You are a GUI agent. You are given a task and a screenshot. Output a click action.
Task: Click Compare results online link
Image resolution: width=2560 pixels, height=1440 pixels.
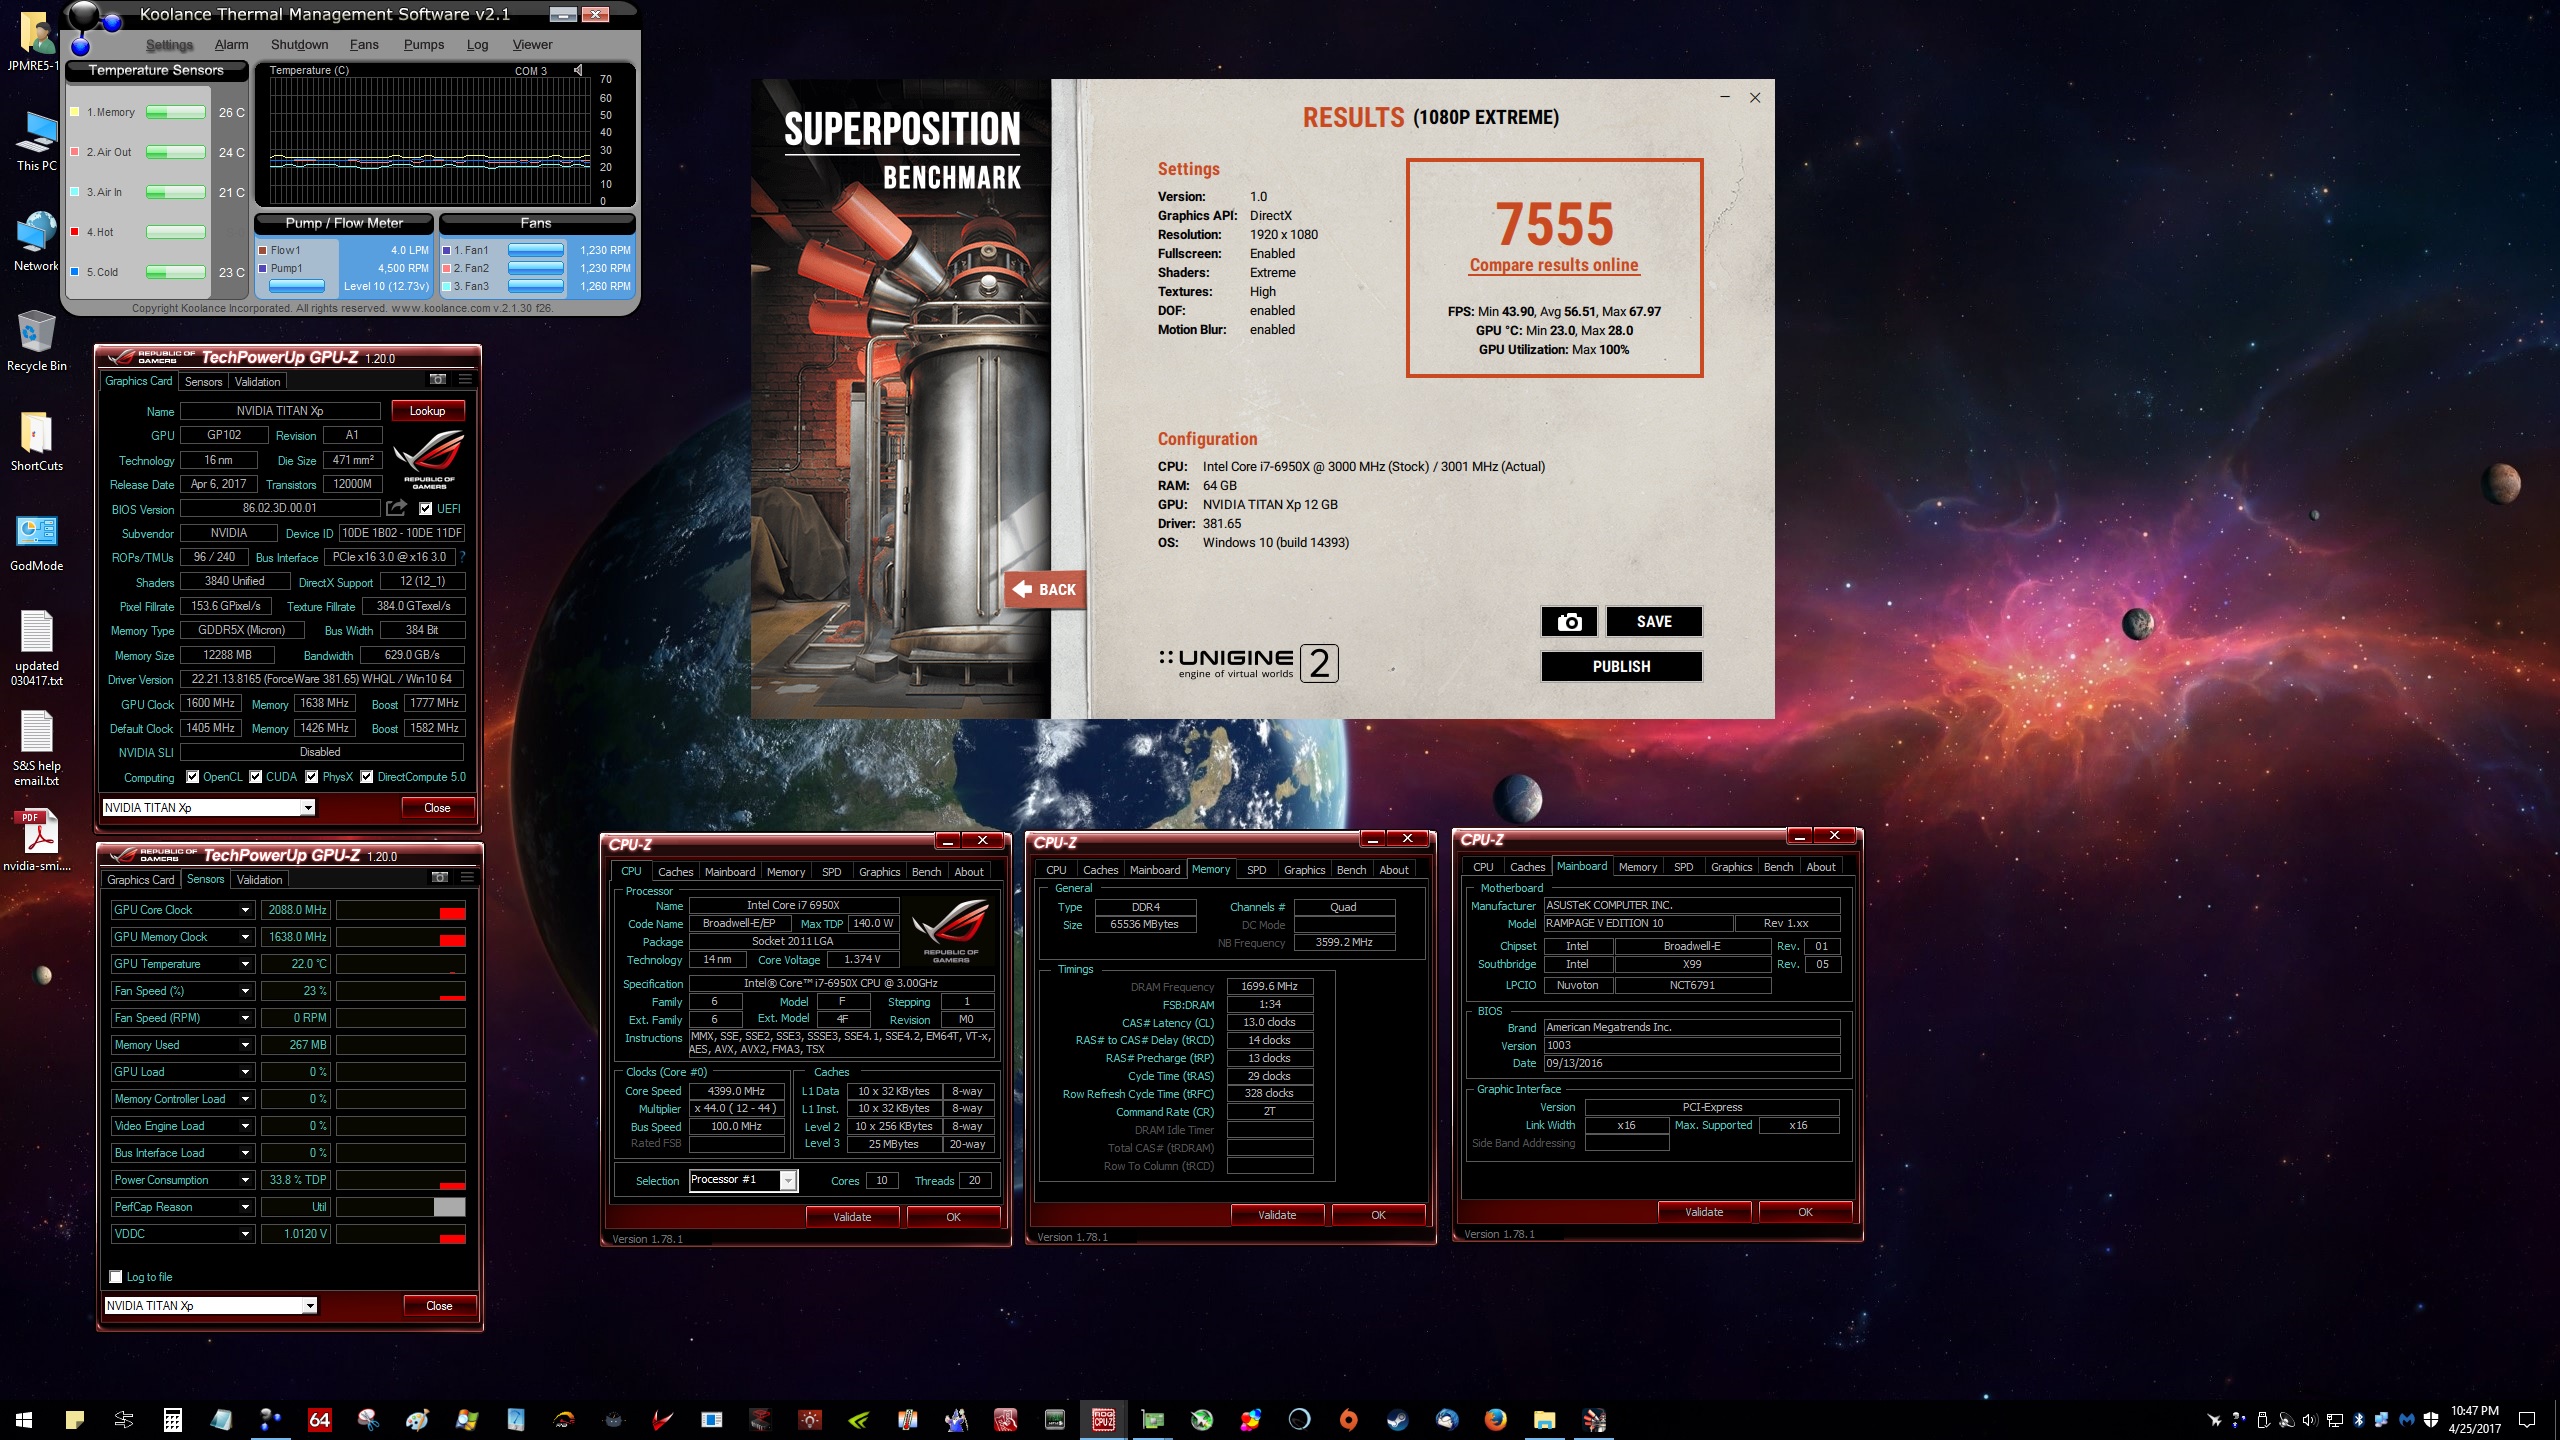(1554, 265)
